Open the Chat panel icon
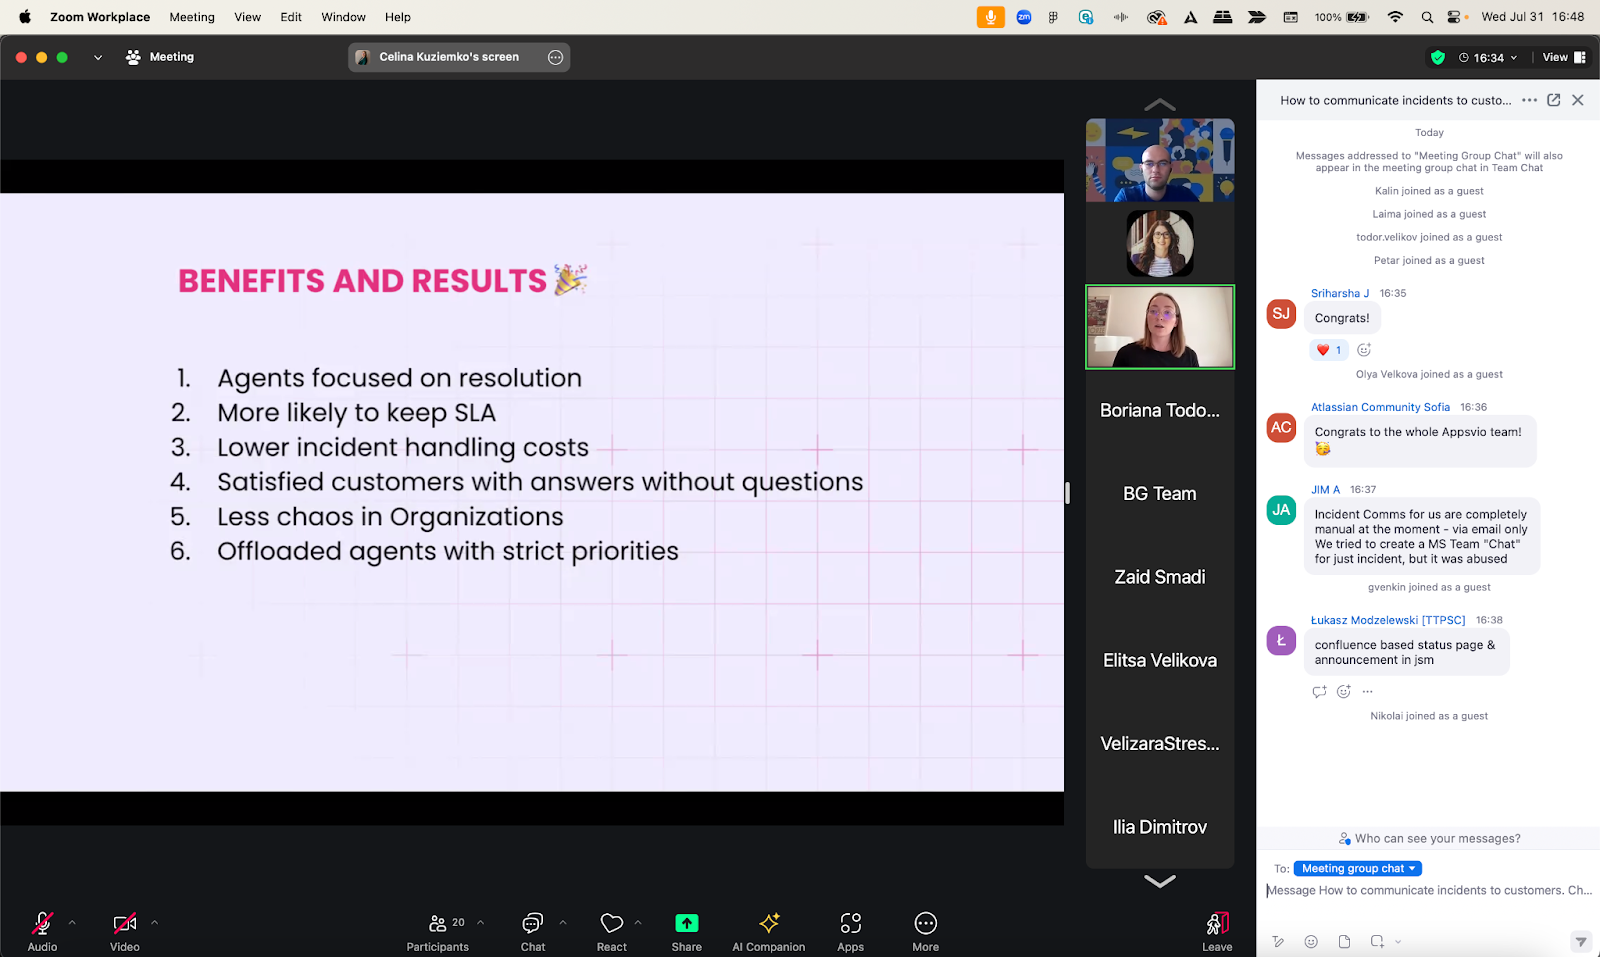 (x=532, y=922)
